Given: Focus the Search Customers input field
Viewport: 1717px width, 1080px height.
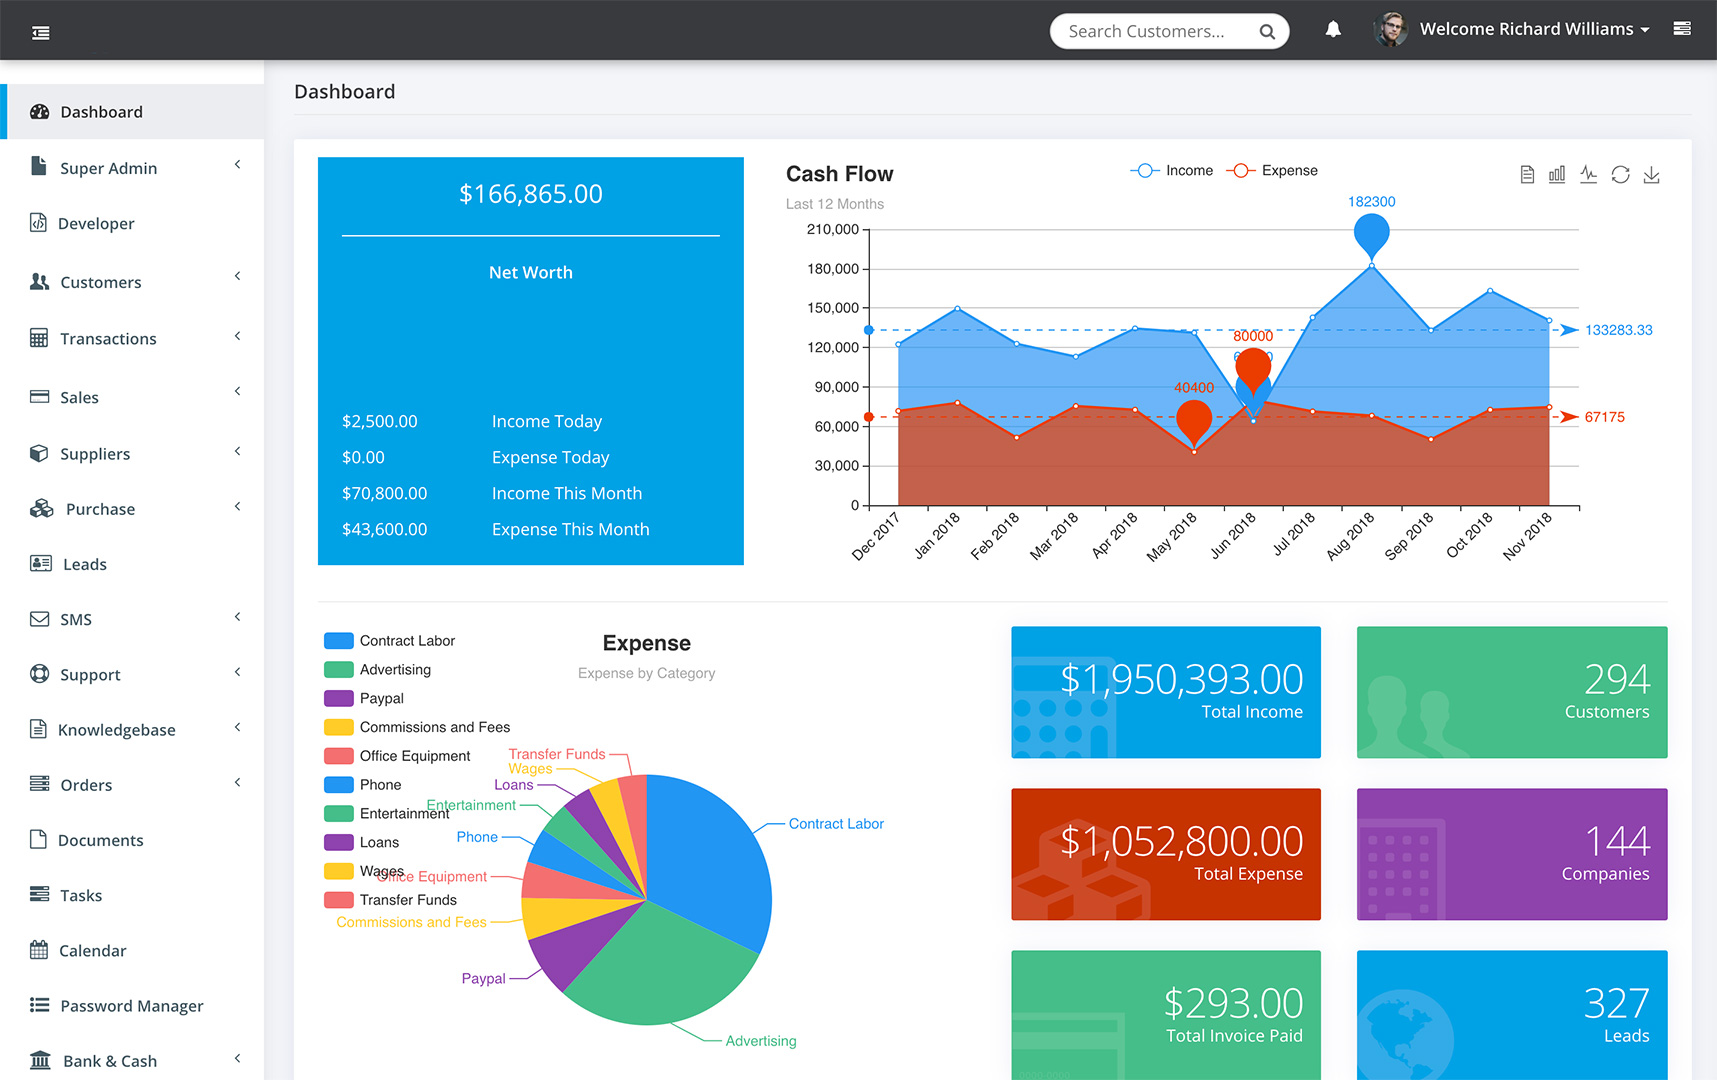Looking at the screenshot, I should pos(1155,31).
